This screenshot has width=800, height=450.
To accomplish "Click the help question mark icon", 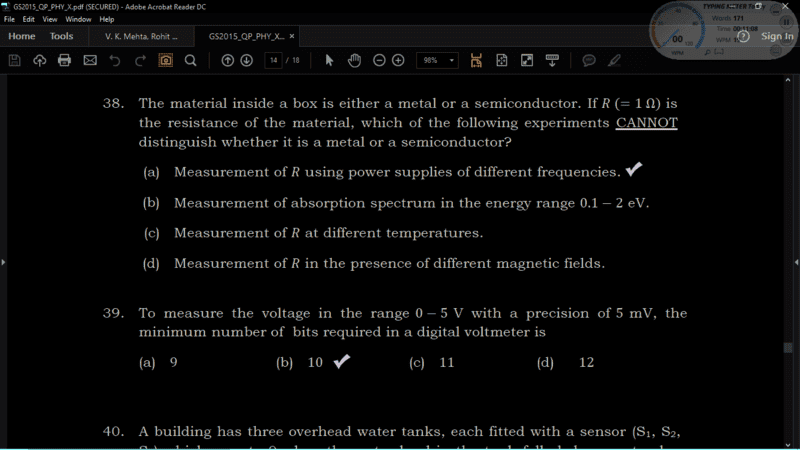I will click(743, 36).
